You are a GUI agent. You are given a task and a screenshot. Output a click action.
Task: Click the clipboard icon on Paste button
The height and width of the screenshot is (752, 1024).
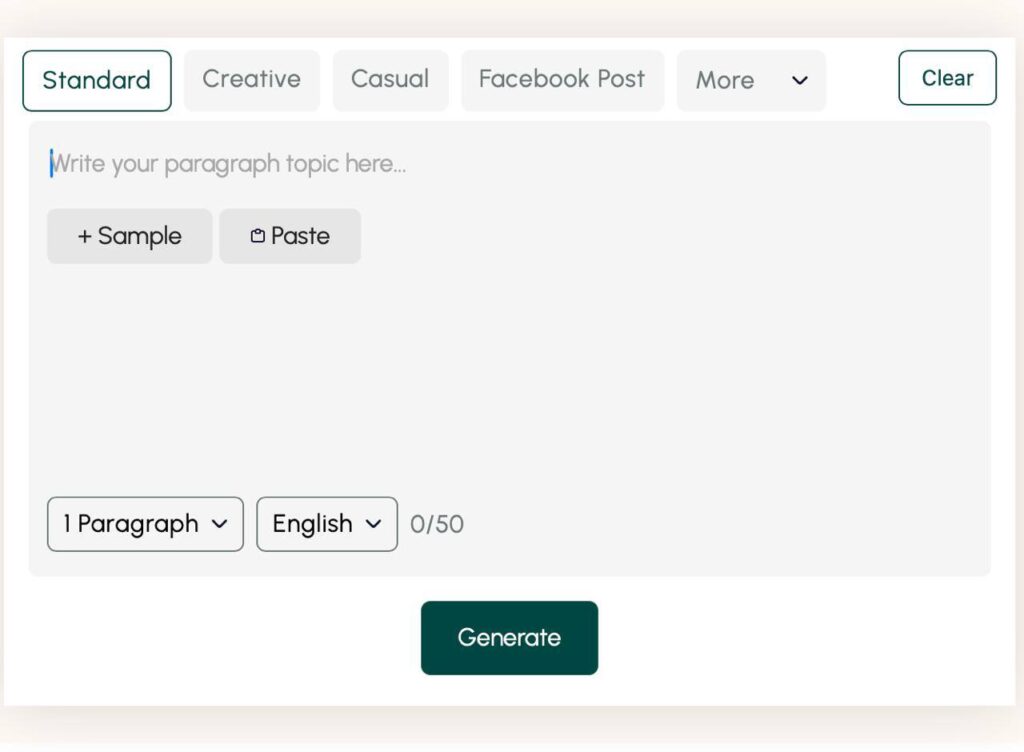[x=258, y=236]
